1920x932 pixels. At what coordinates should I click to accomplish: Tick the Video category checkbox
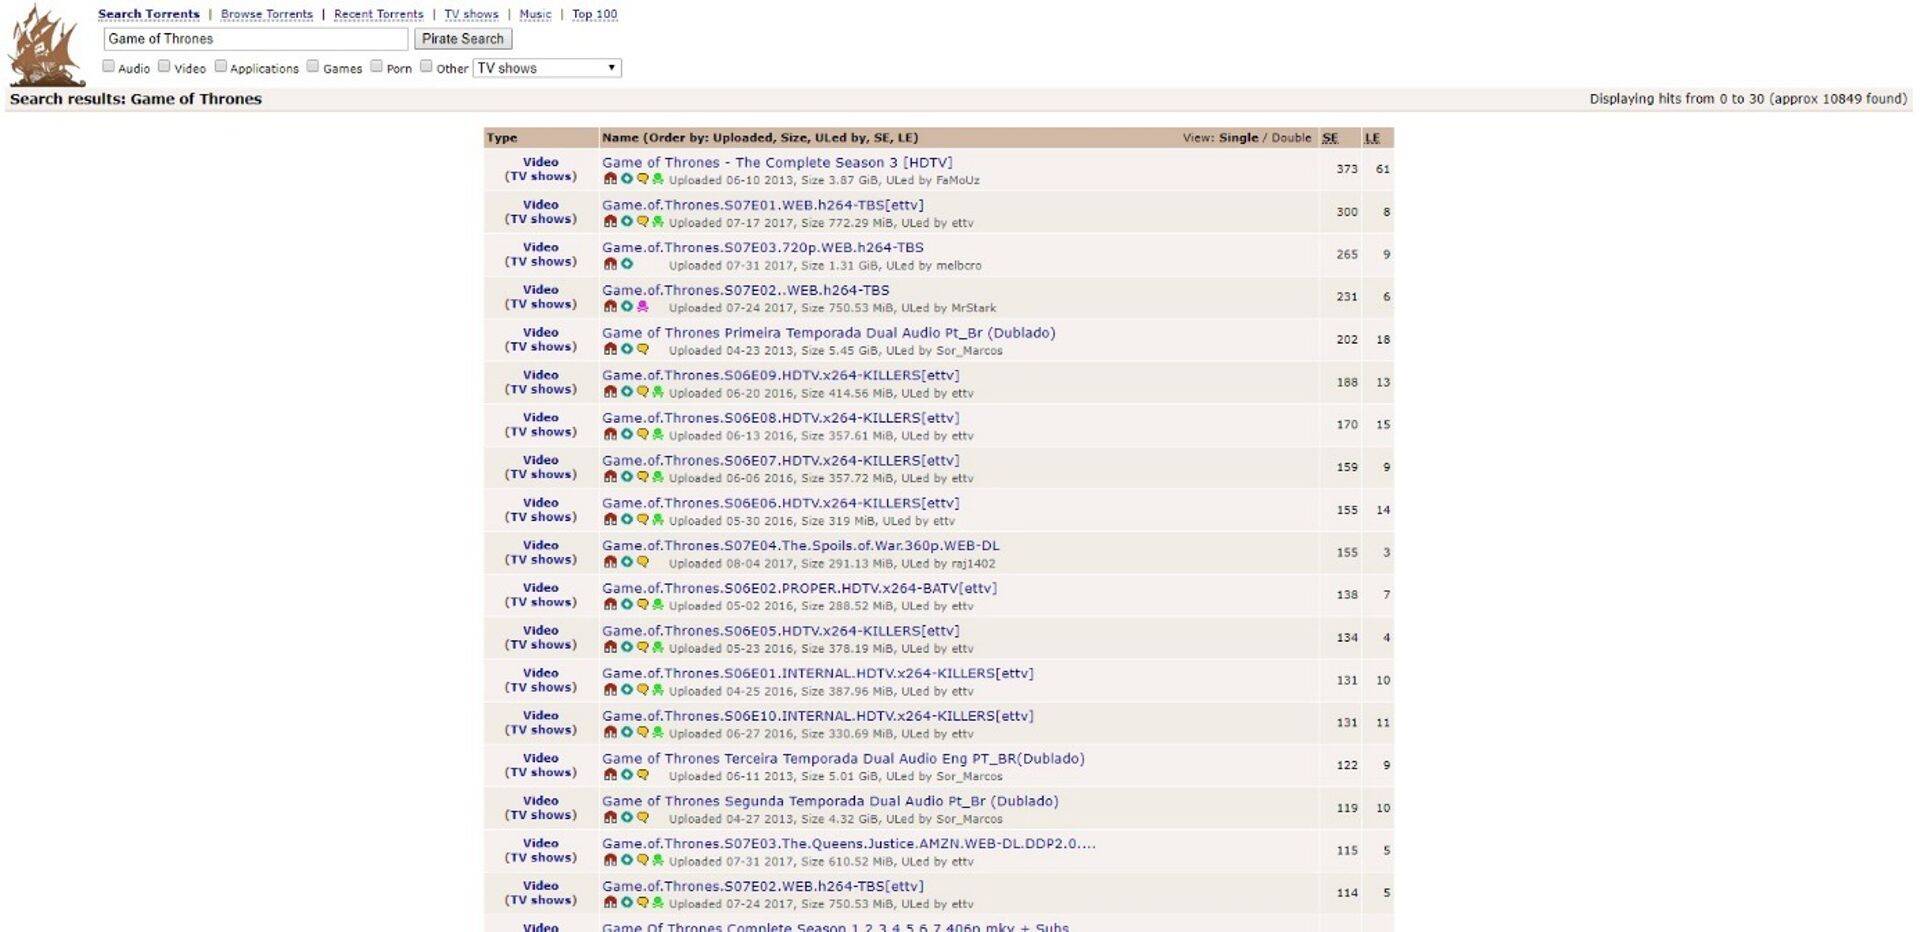pos(164,66)
